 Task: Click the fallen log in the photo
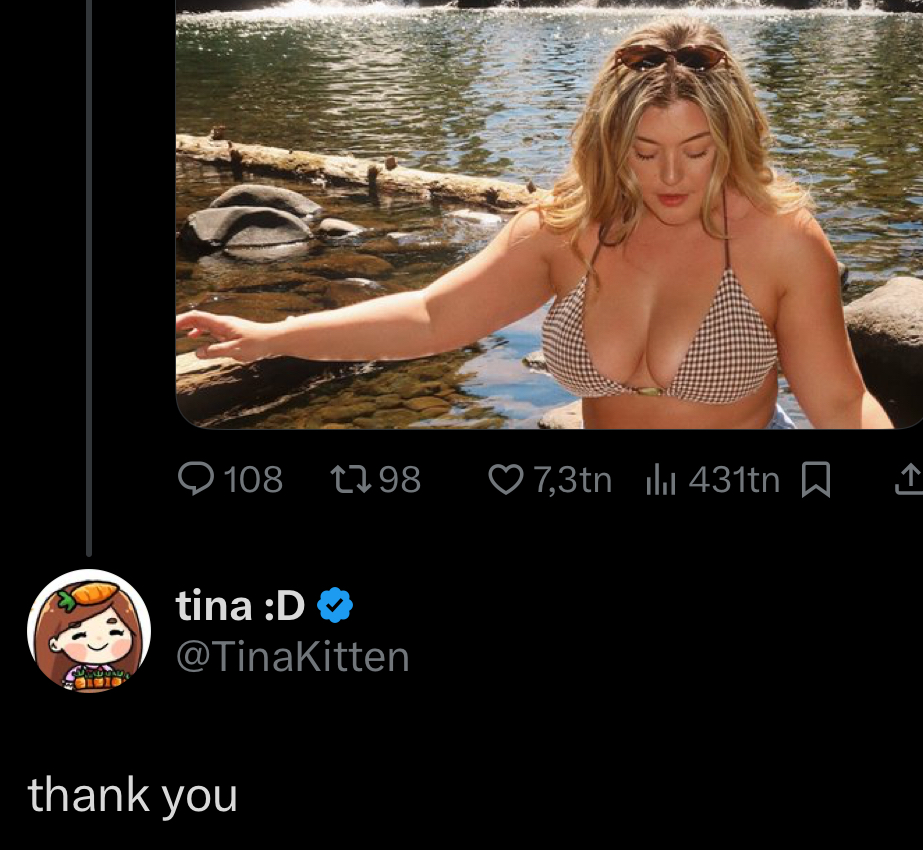point(350,170)
